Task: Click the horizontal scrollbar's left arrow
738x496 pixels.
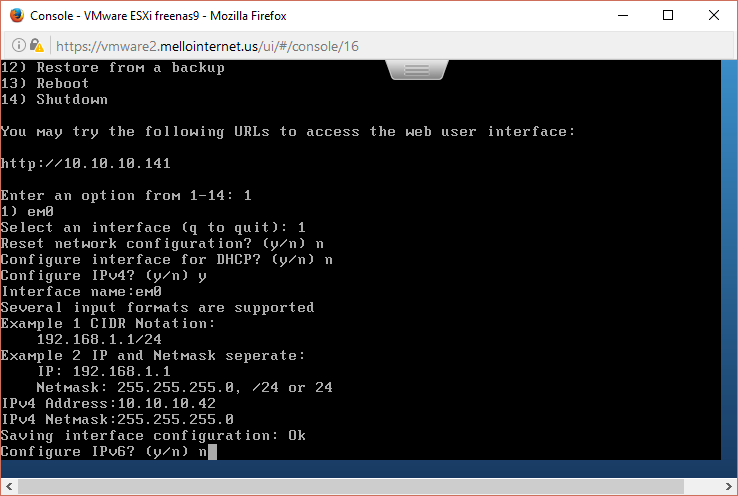Action: tap(8, 487)
